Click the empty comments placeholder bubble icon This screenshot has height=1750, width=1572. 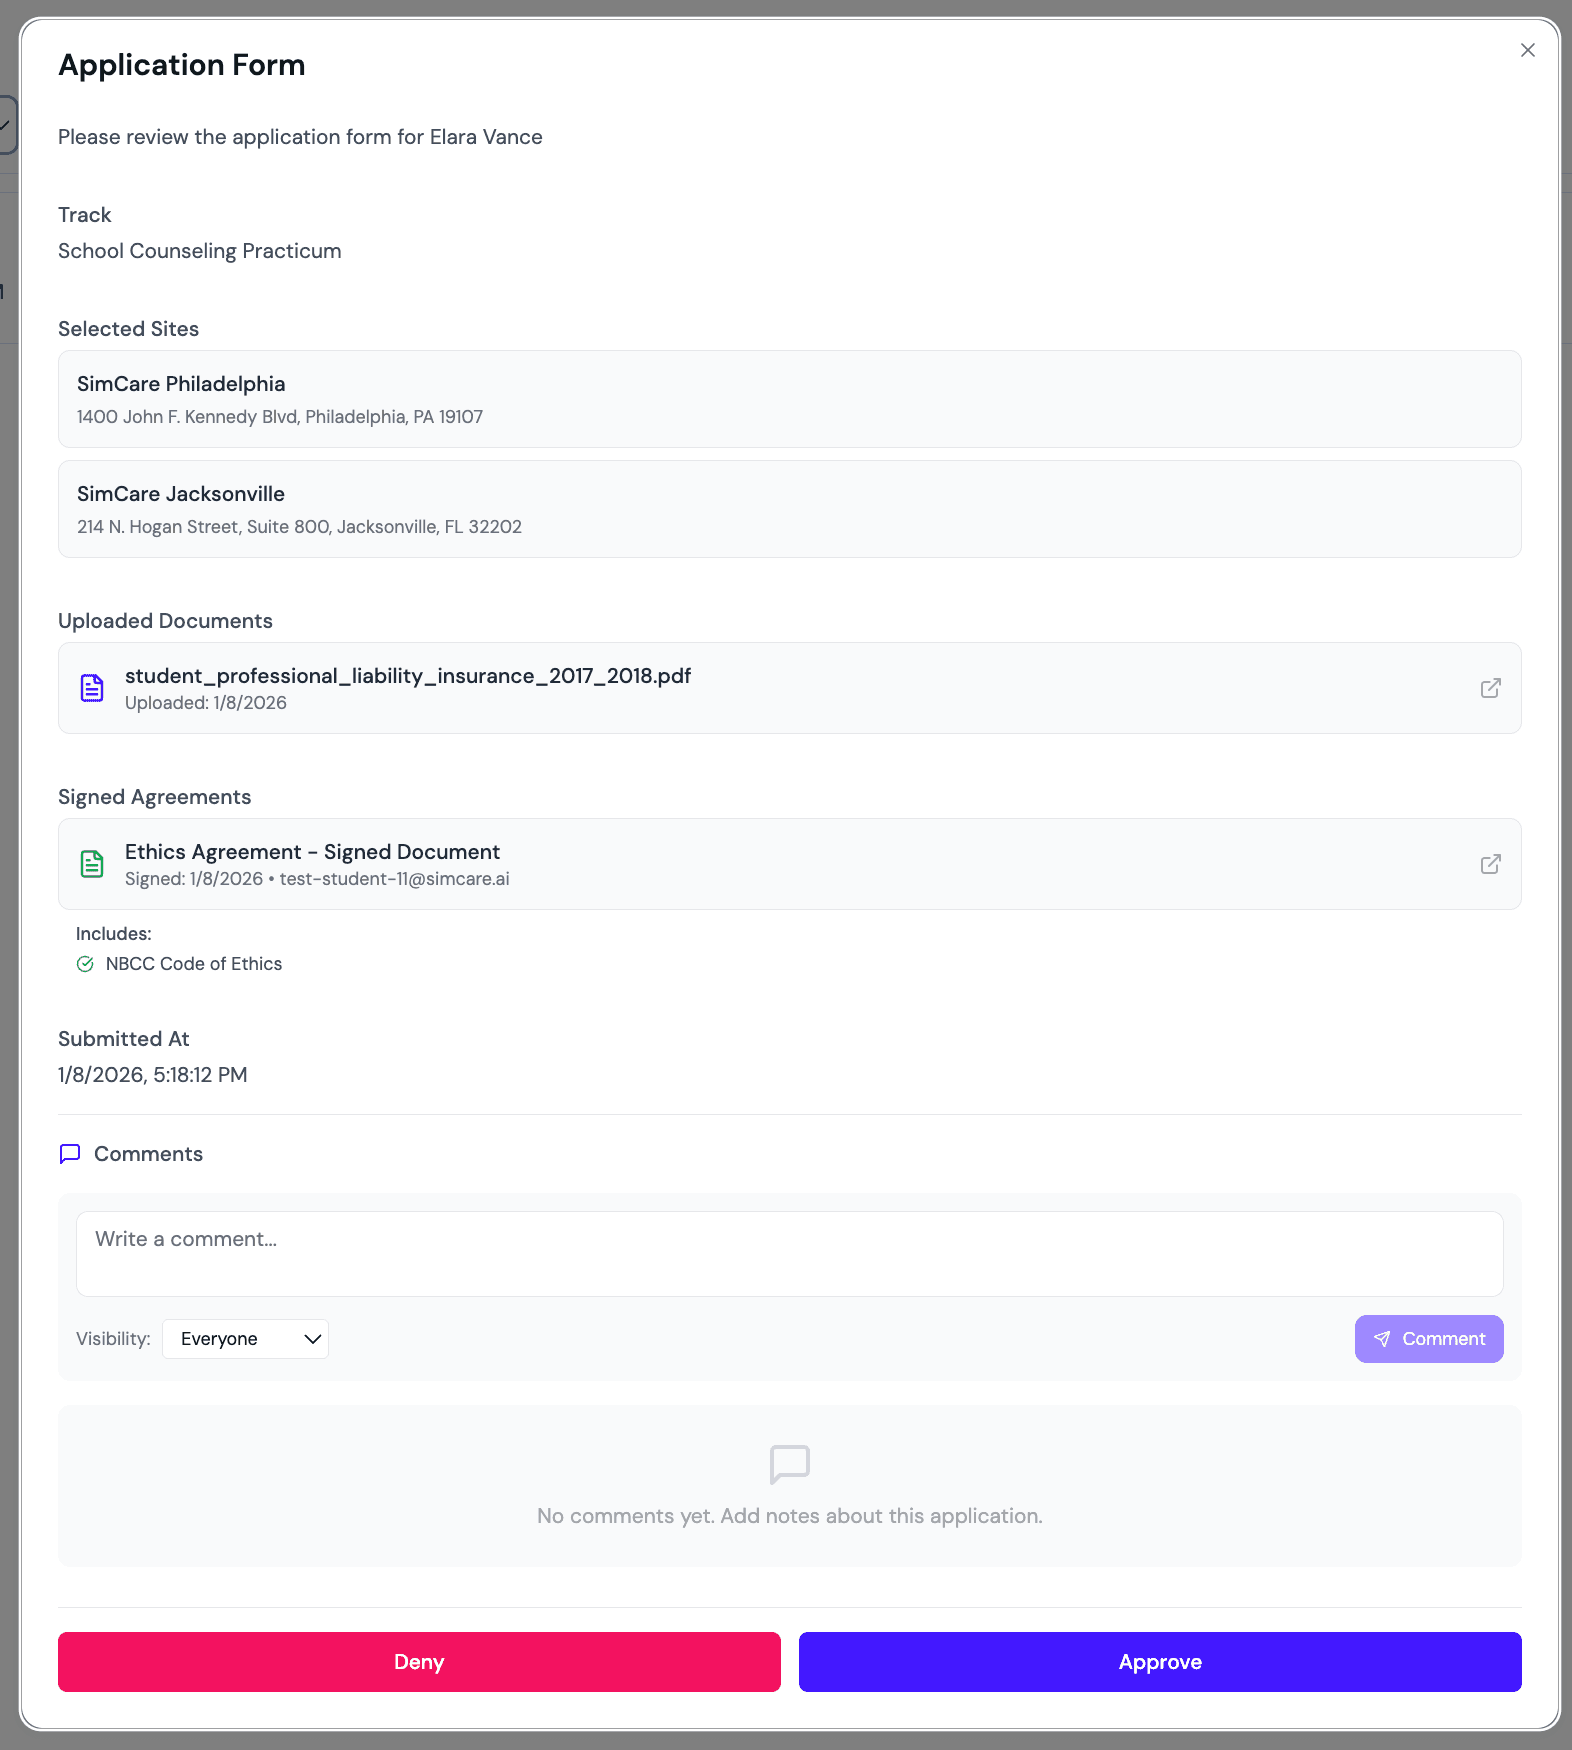pyautogui.click(x=789, y=1464)
